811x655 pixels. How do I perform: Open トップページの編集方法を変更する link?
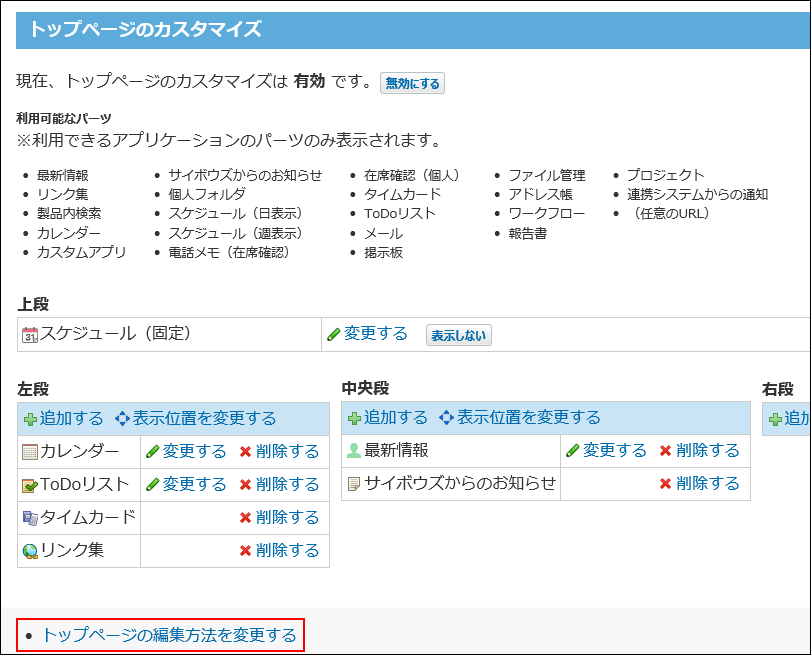point(169,635)
